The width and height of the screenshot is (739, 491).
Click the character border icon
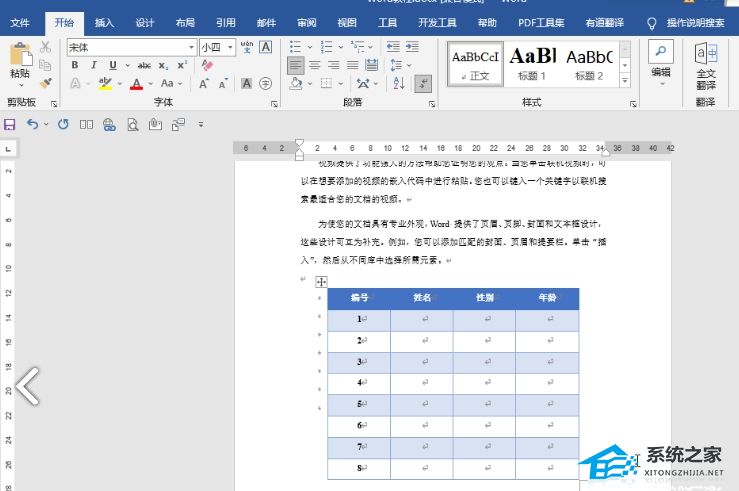266,47
